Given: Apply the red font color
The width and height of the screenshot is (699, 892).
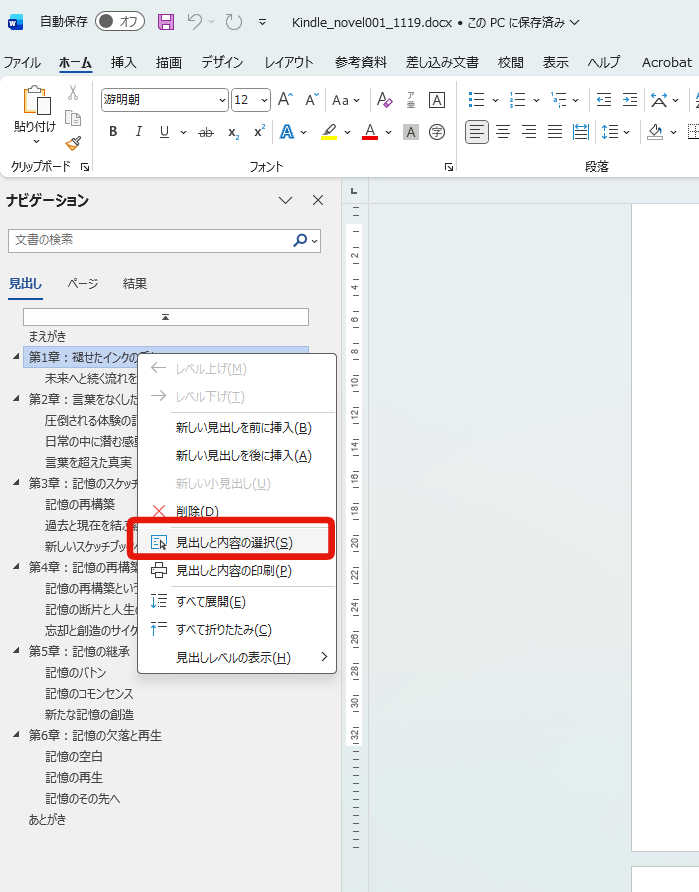Looking at the screenshot, I should coord(370,132).
